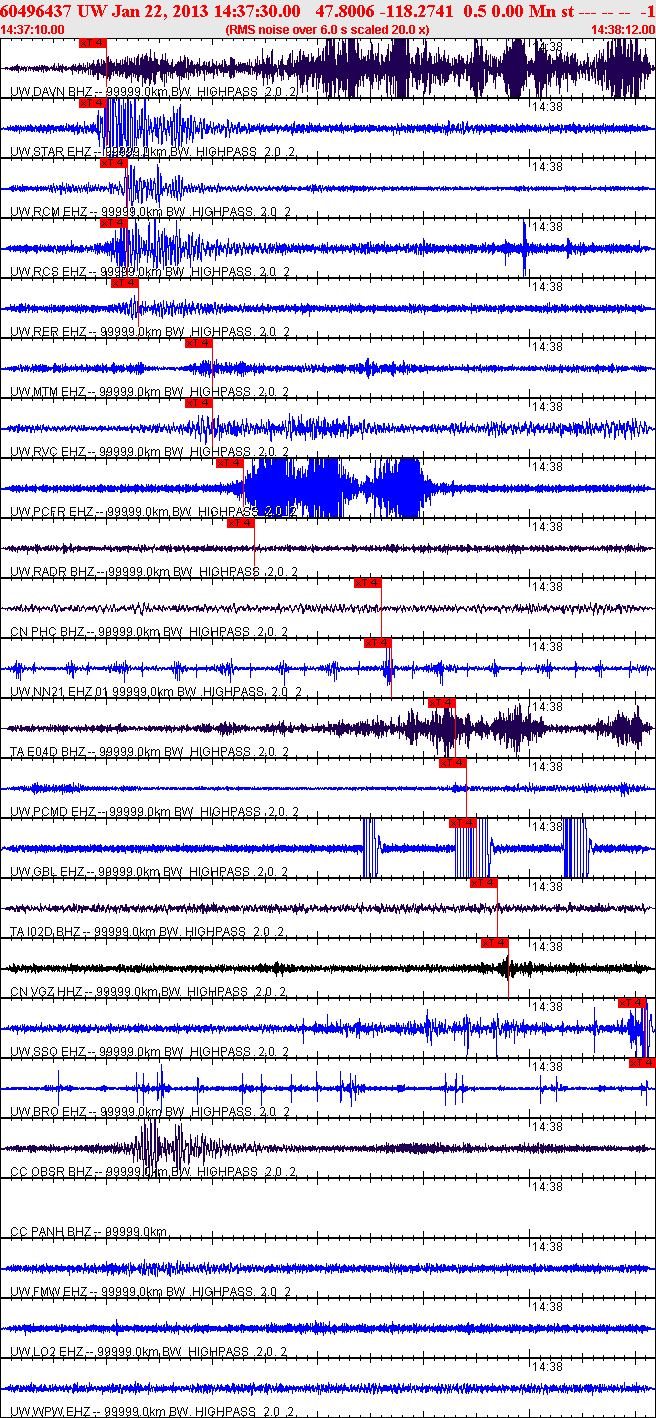Image resolution: width=656 pixels, height=1418 pixels.
Task: Select the red pick flag on the VGZ trace
Action: click(495, 943)
